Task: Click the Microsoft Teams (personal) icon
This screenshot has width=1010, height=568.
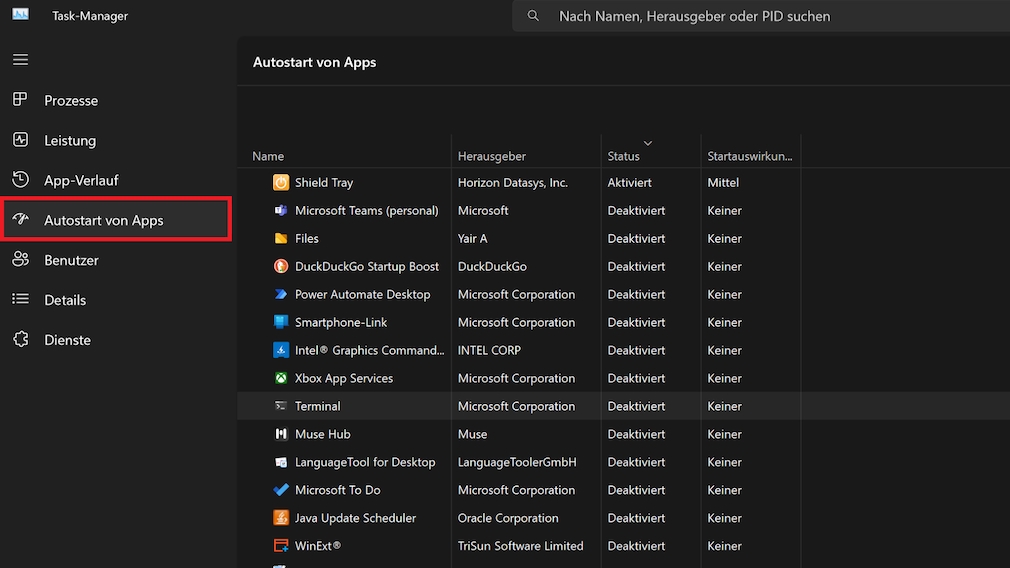Action: [x=281, y=210]
